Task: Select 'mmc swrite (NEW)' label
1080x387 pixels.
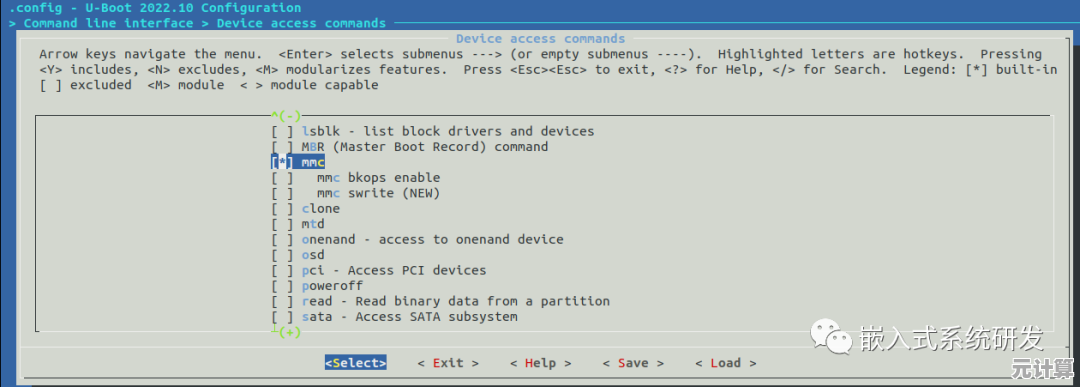Action: [378, 194]
